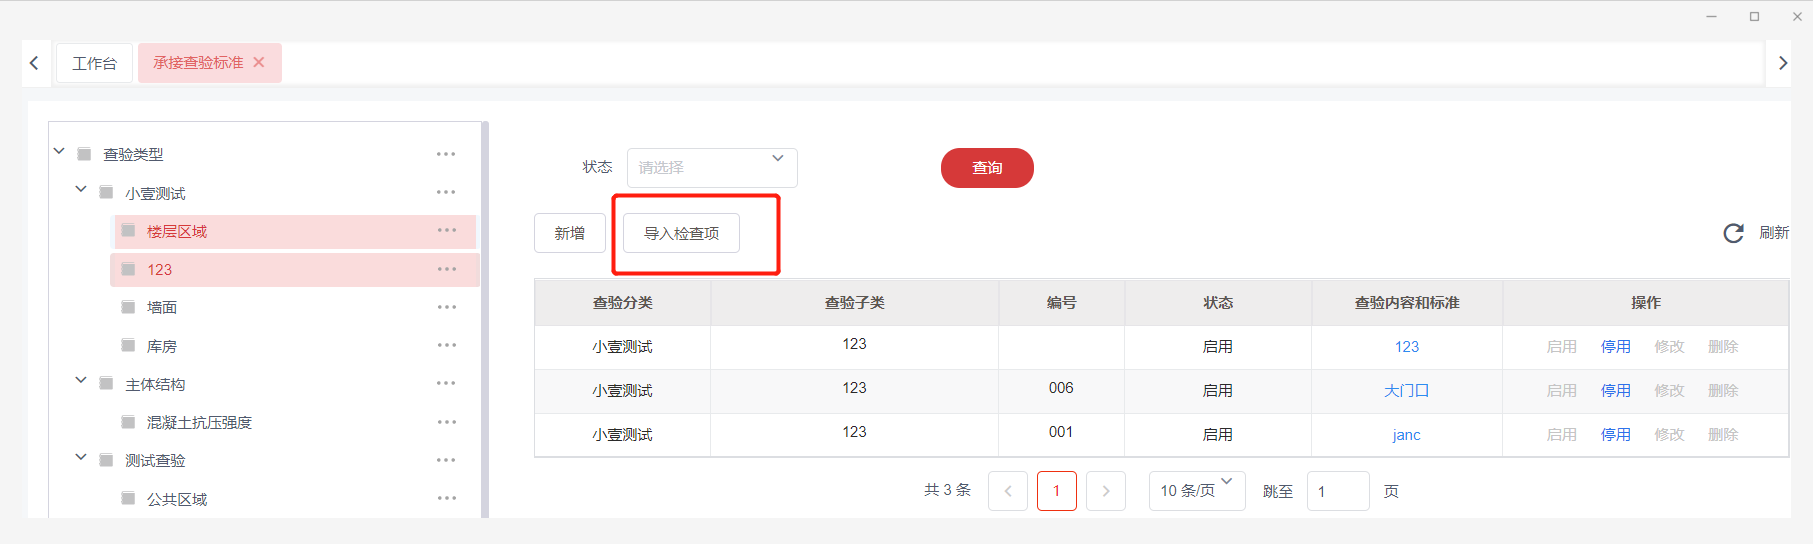Click ellipsis menu next to 主体结构
1813x544 pixels.
[x=446, y=384]
